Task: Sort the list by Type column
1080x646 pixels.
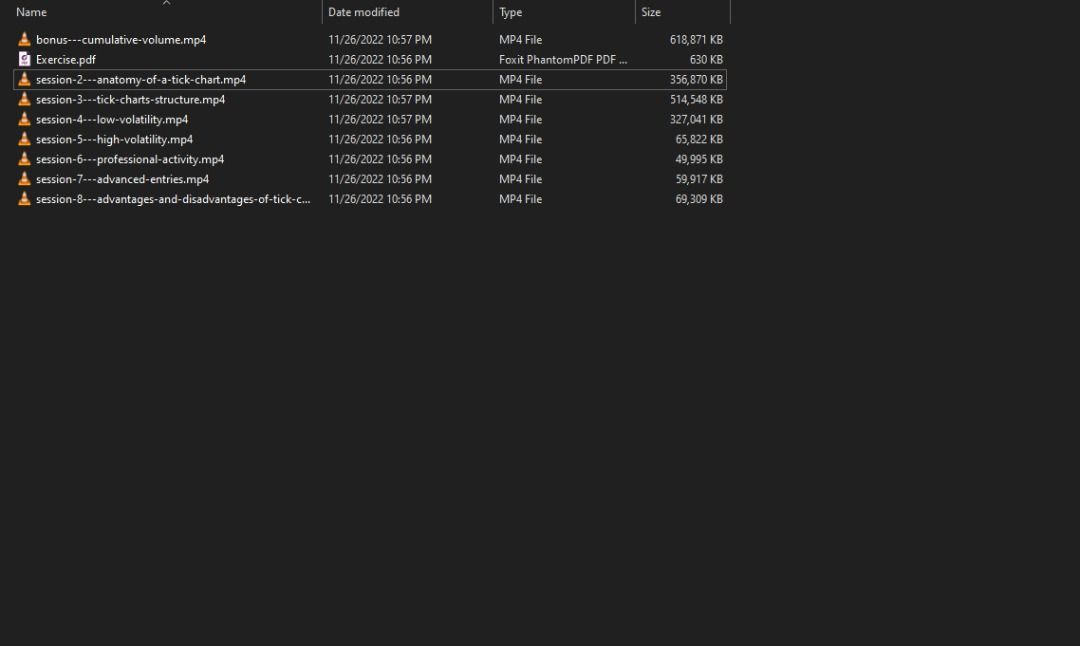Action: pos(511,13)
